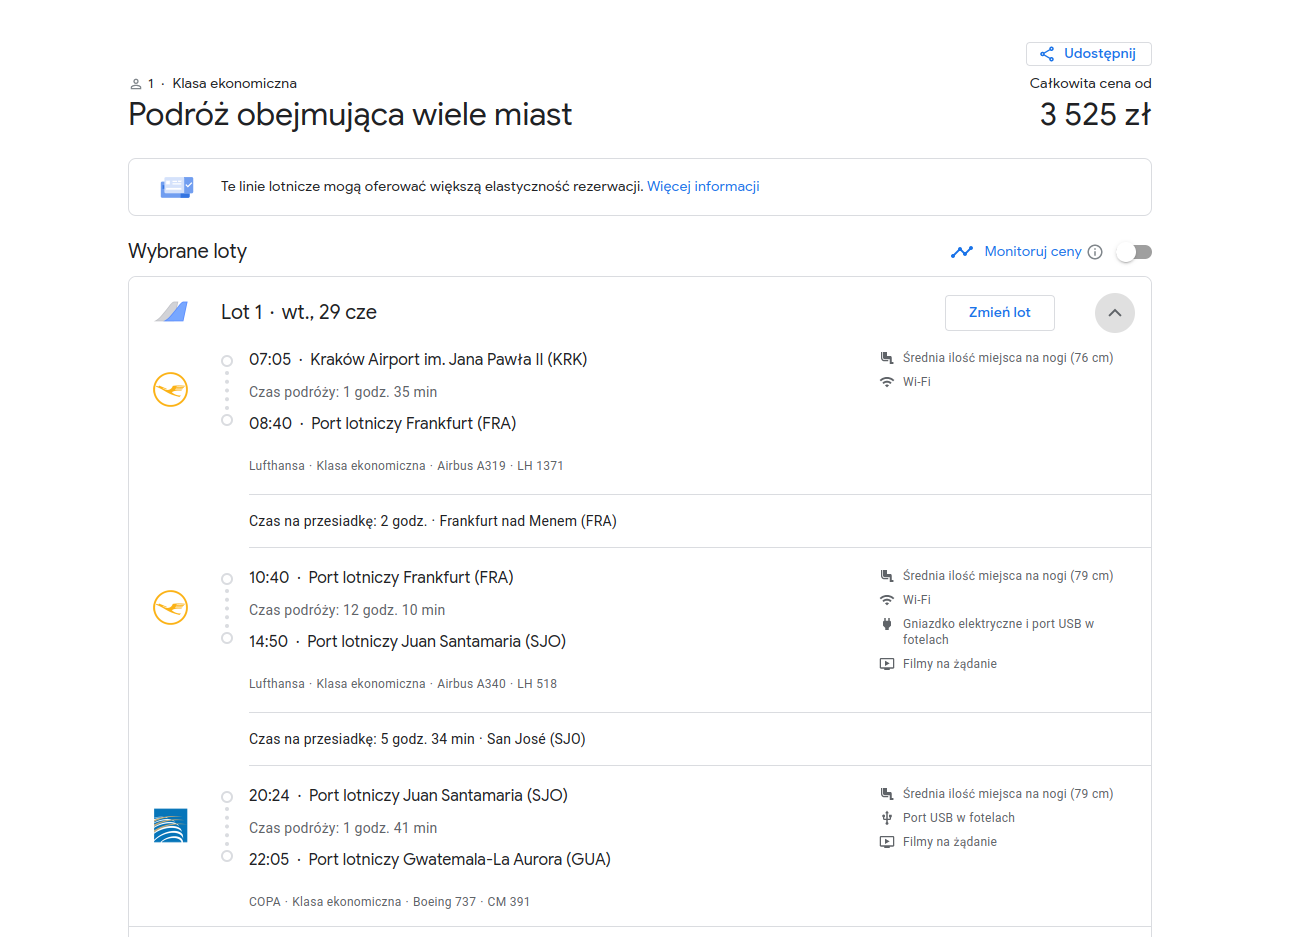Viewport: 1309px width, 937px height.
Task: Collapse the Lot 1 details chevron
Action: 1114,313
